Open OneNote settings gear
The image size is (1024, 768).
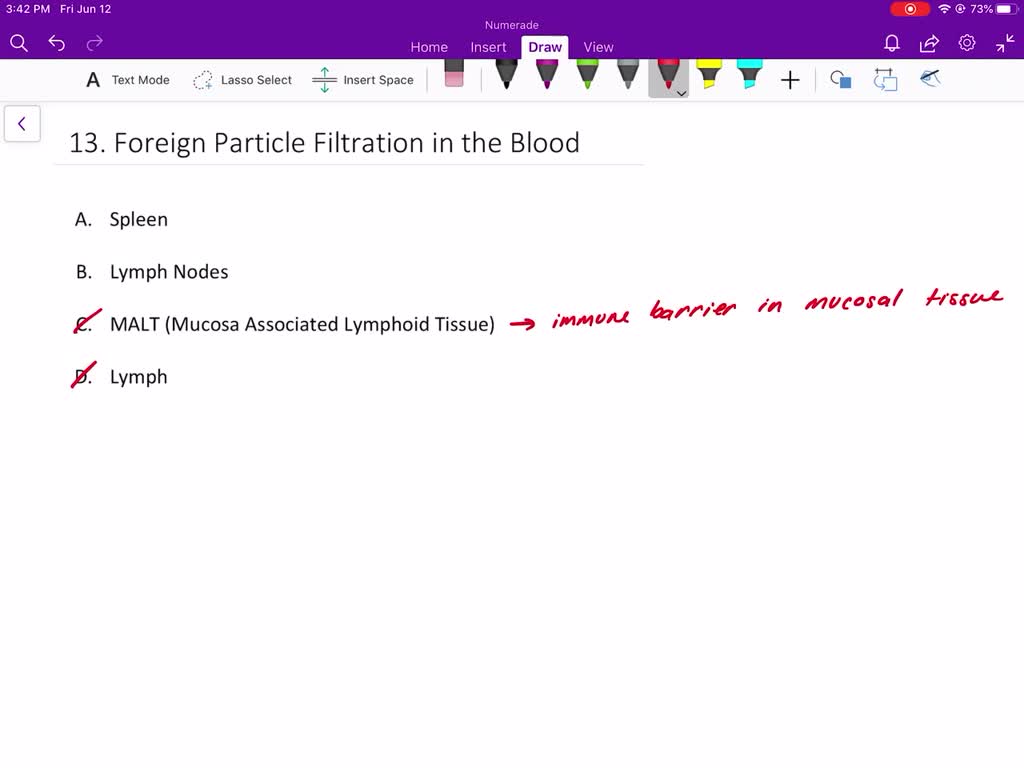pyautogui.click(x=966, y=44)
